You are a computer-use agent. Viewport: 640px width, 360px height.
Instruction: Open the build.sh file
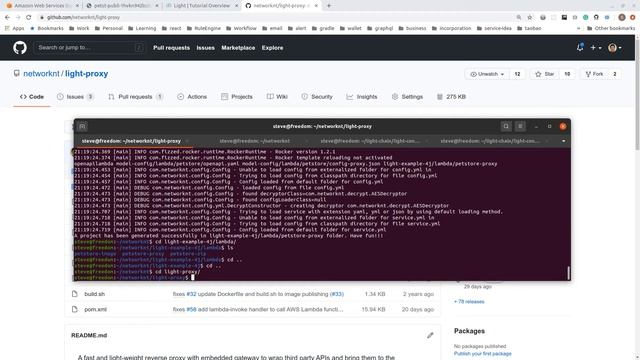pyautogui.click(x=94, y=294)
